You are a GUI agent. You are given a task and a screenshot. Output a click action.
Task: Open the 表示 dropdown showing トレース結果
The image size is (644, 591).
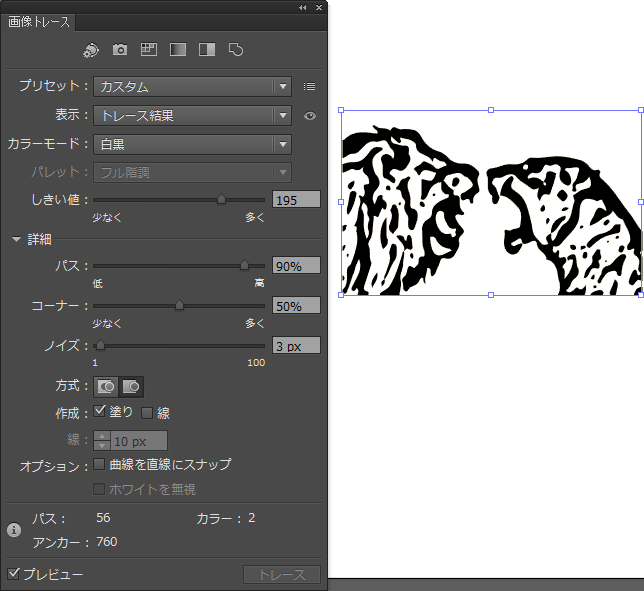pos(192,116)
